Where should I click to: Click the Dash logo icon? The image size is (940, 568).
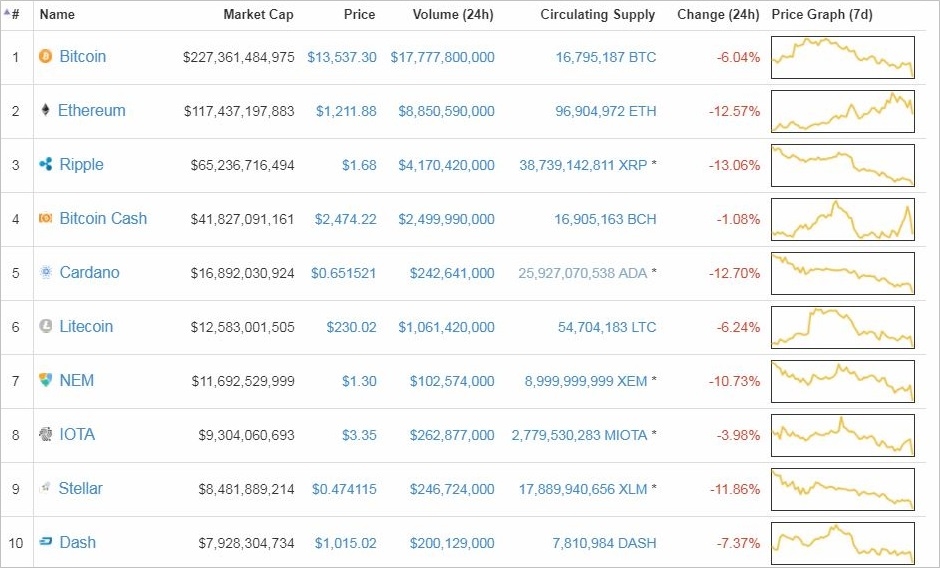pyautogui.click(x=45, y=543)
